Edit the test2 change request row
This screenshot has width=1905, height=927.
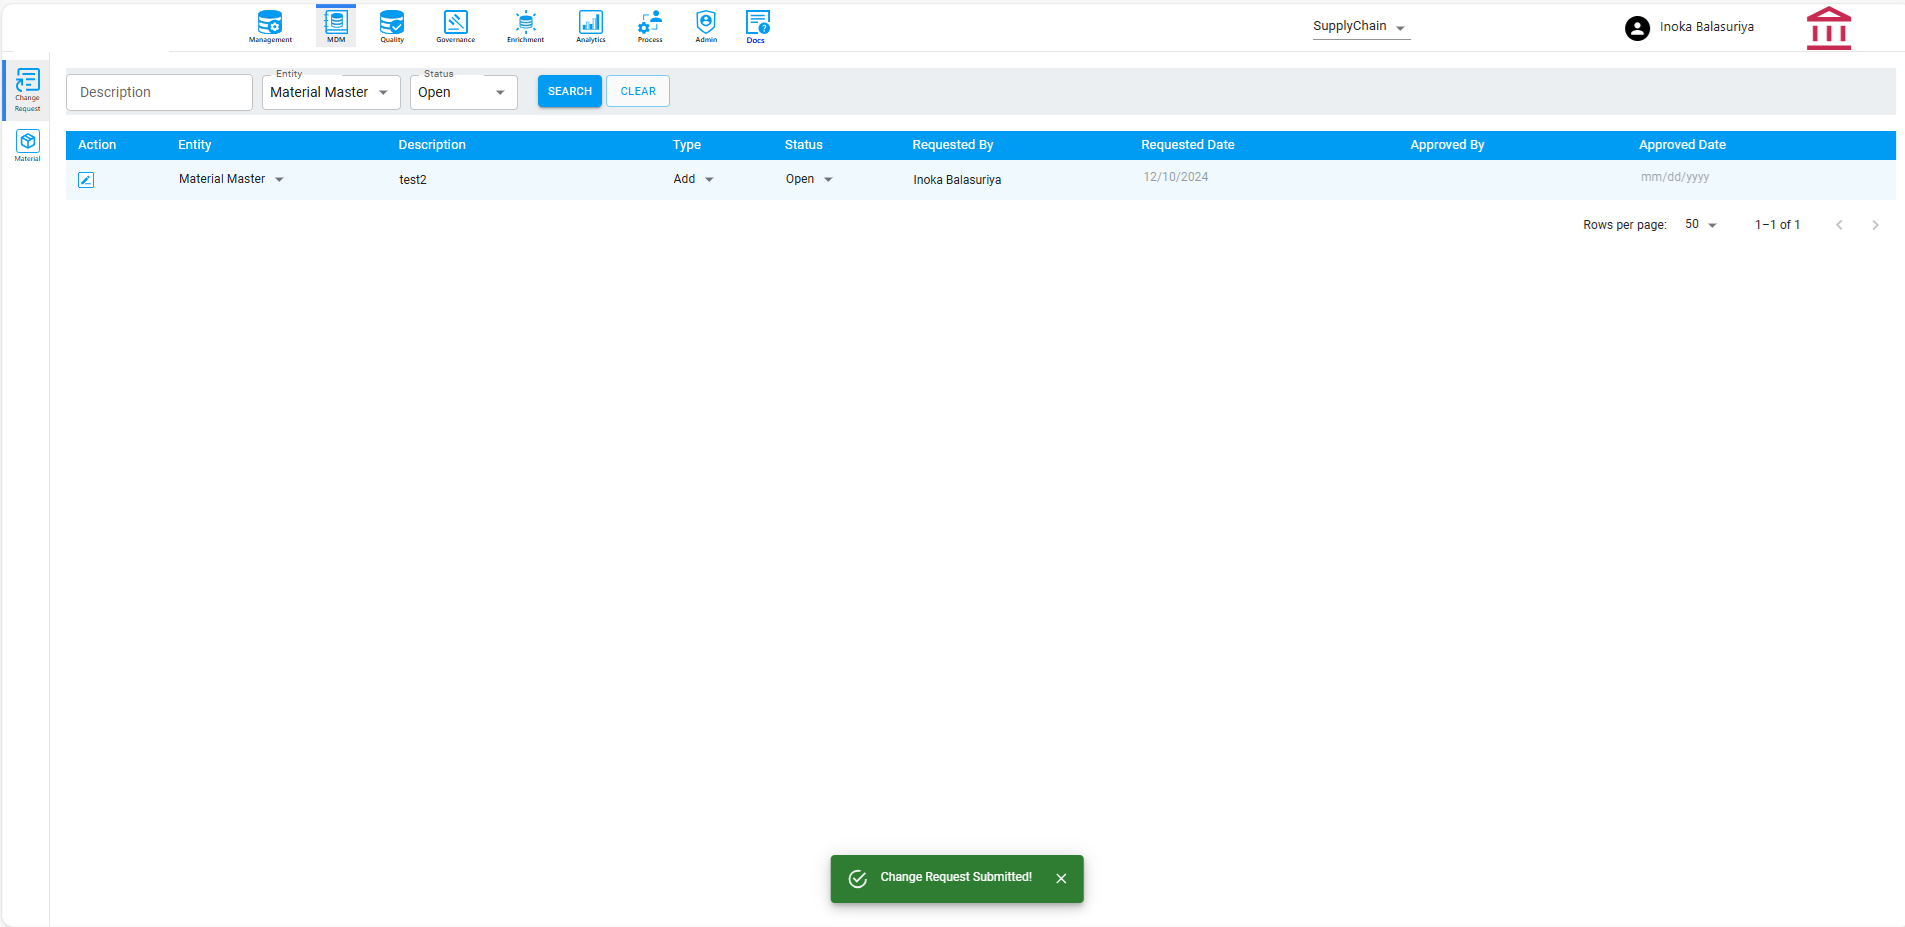click(x=86, y=180)
